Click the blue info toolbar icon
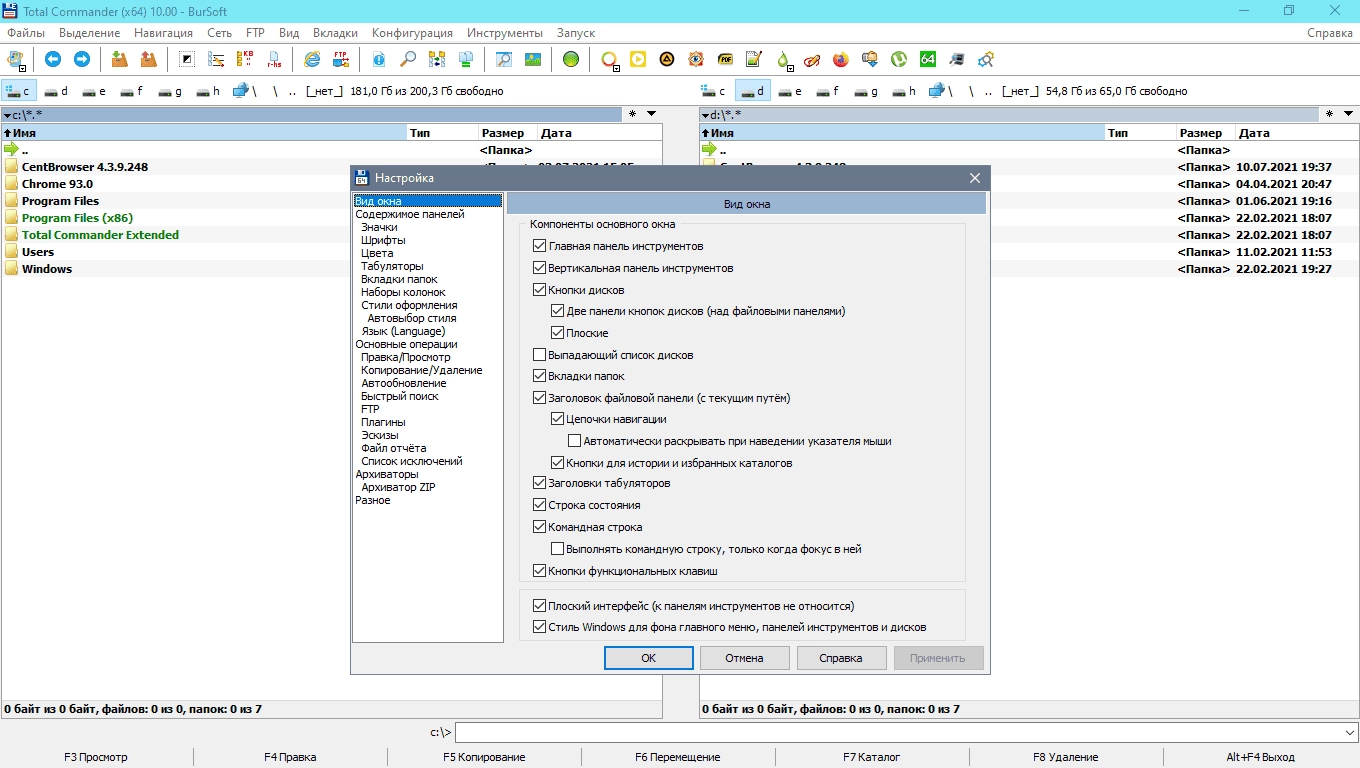The image size is (1360, 768). [379, 59]
